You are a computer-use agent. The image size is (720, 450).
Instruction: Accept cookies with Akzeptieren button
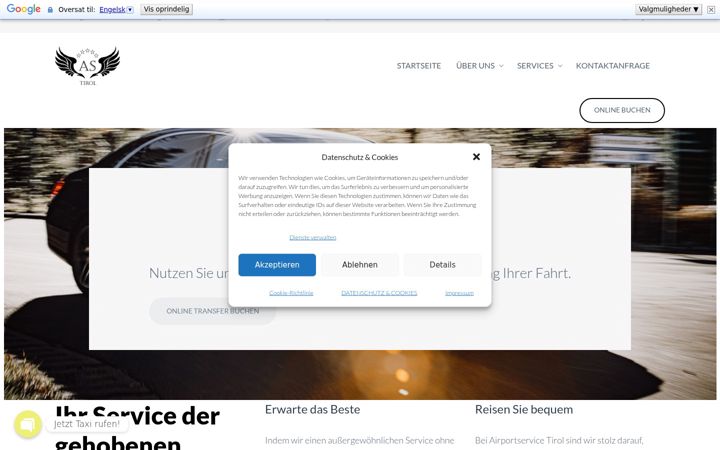[x=277, y=265]
